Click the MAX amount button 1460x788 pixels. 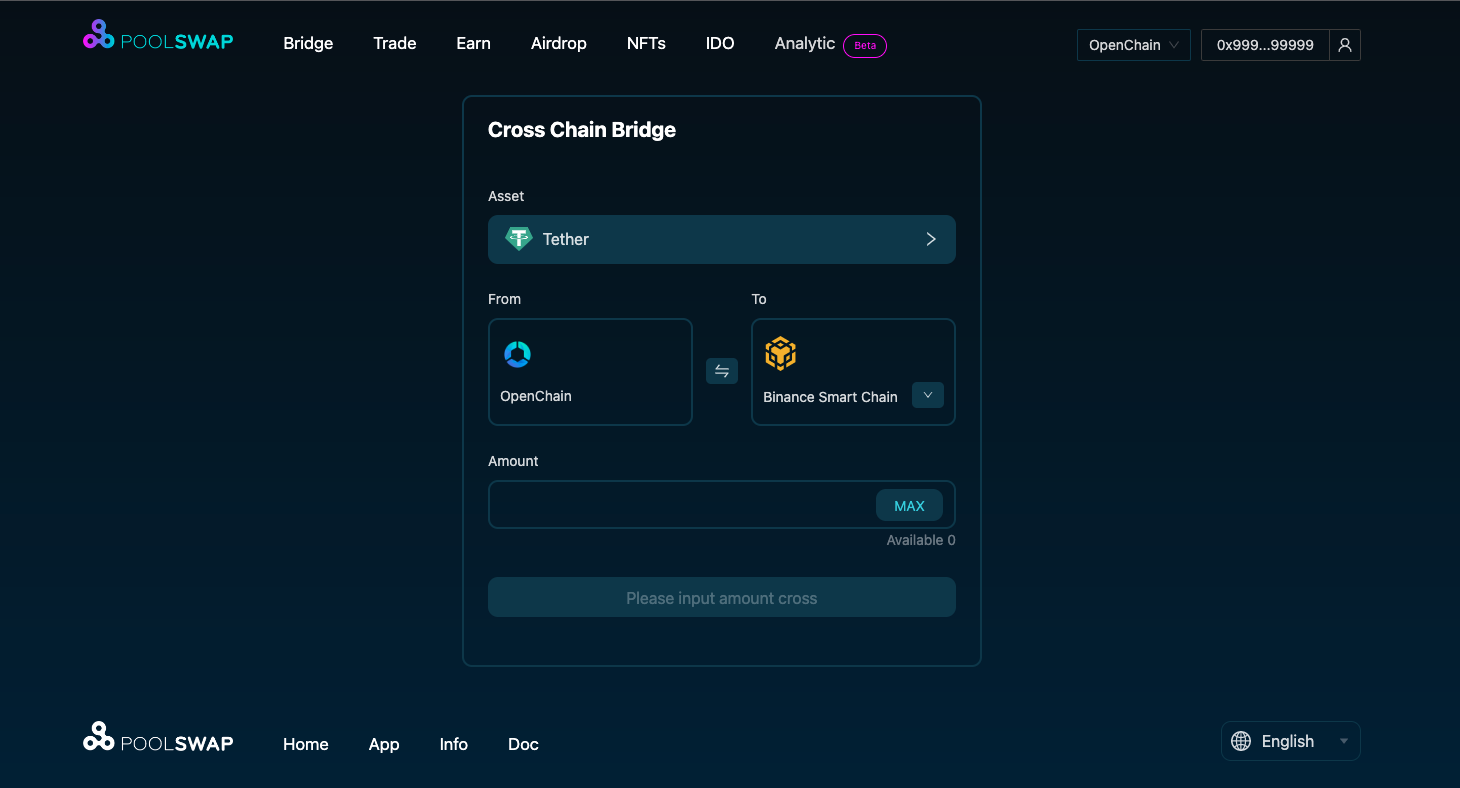[909, 505]
